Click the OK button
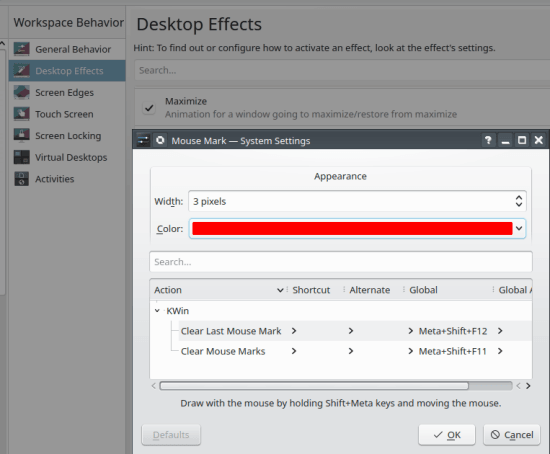This screenshot has height=454, width=550. 447,435
